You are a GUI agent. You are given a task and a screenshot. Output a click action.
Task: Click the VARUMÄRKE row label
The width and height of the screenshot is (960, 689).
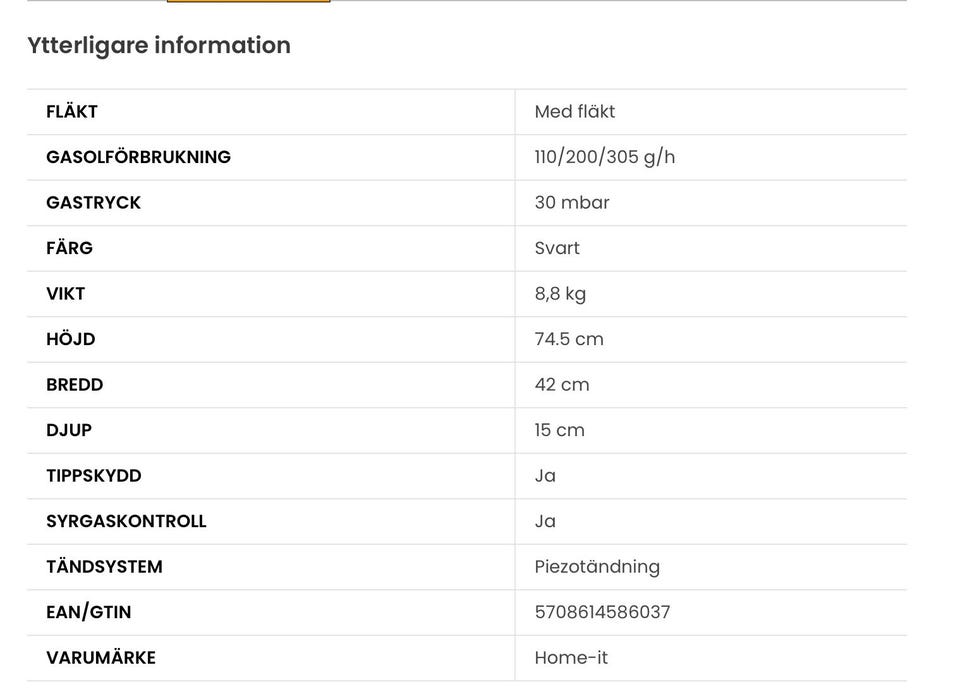point(101,658)
